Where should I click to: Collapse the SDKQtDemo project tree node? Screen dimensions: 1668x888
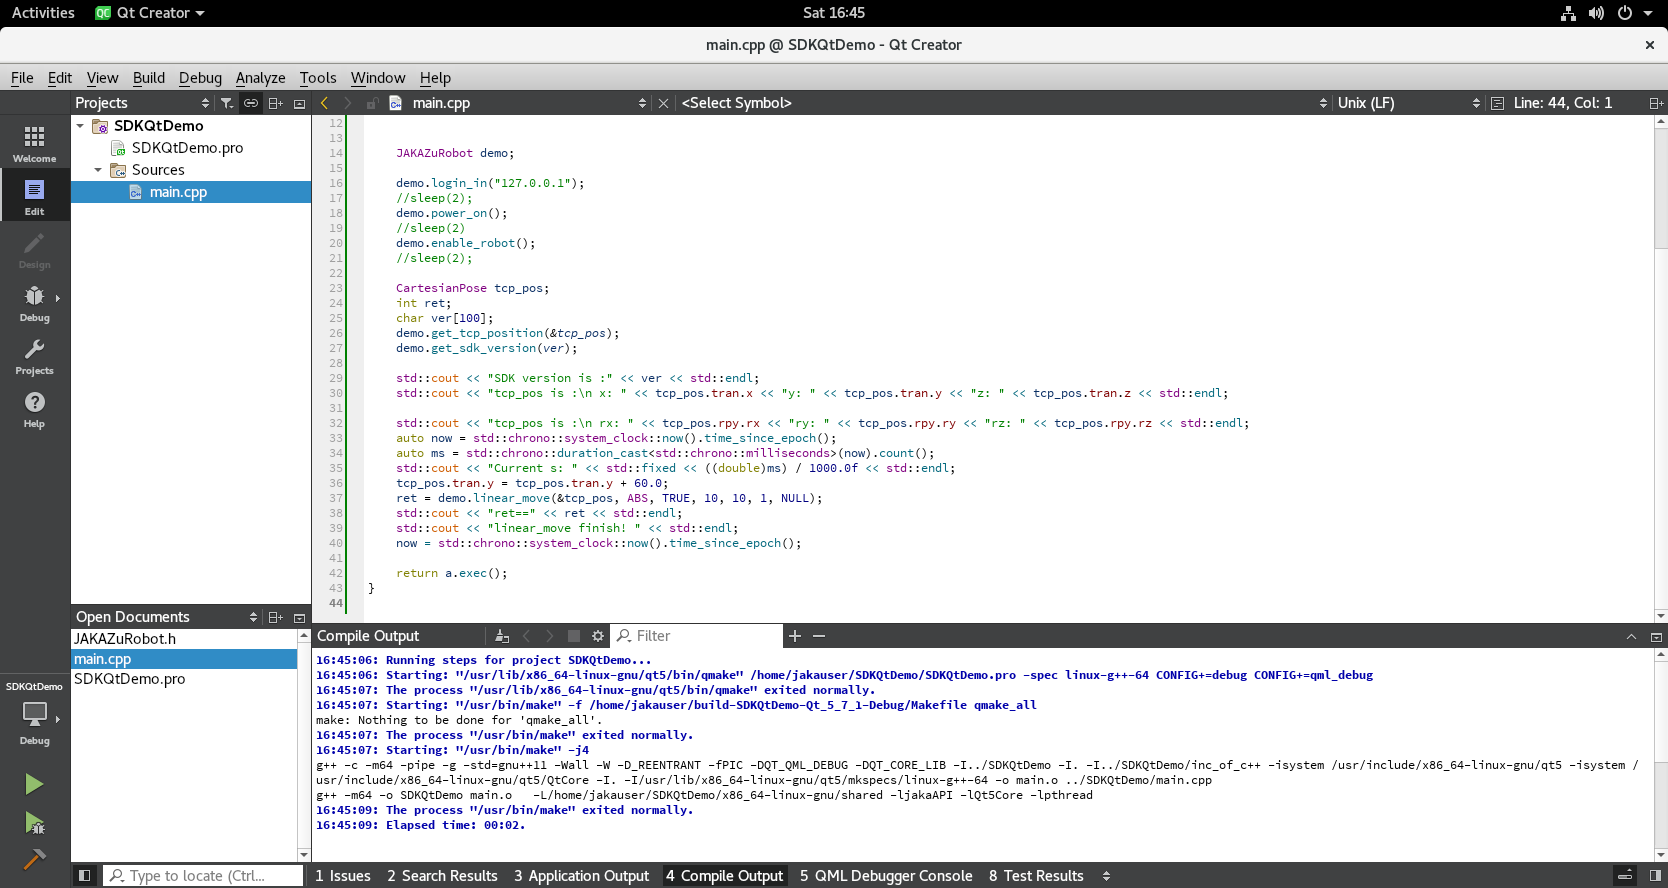80,126
